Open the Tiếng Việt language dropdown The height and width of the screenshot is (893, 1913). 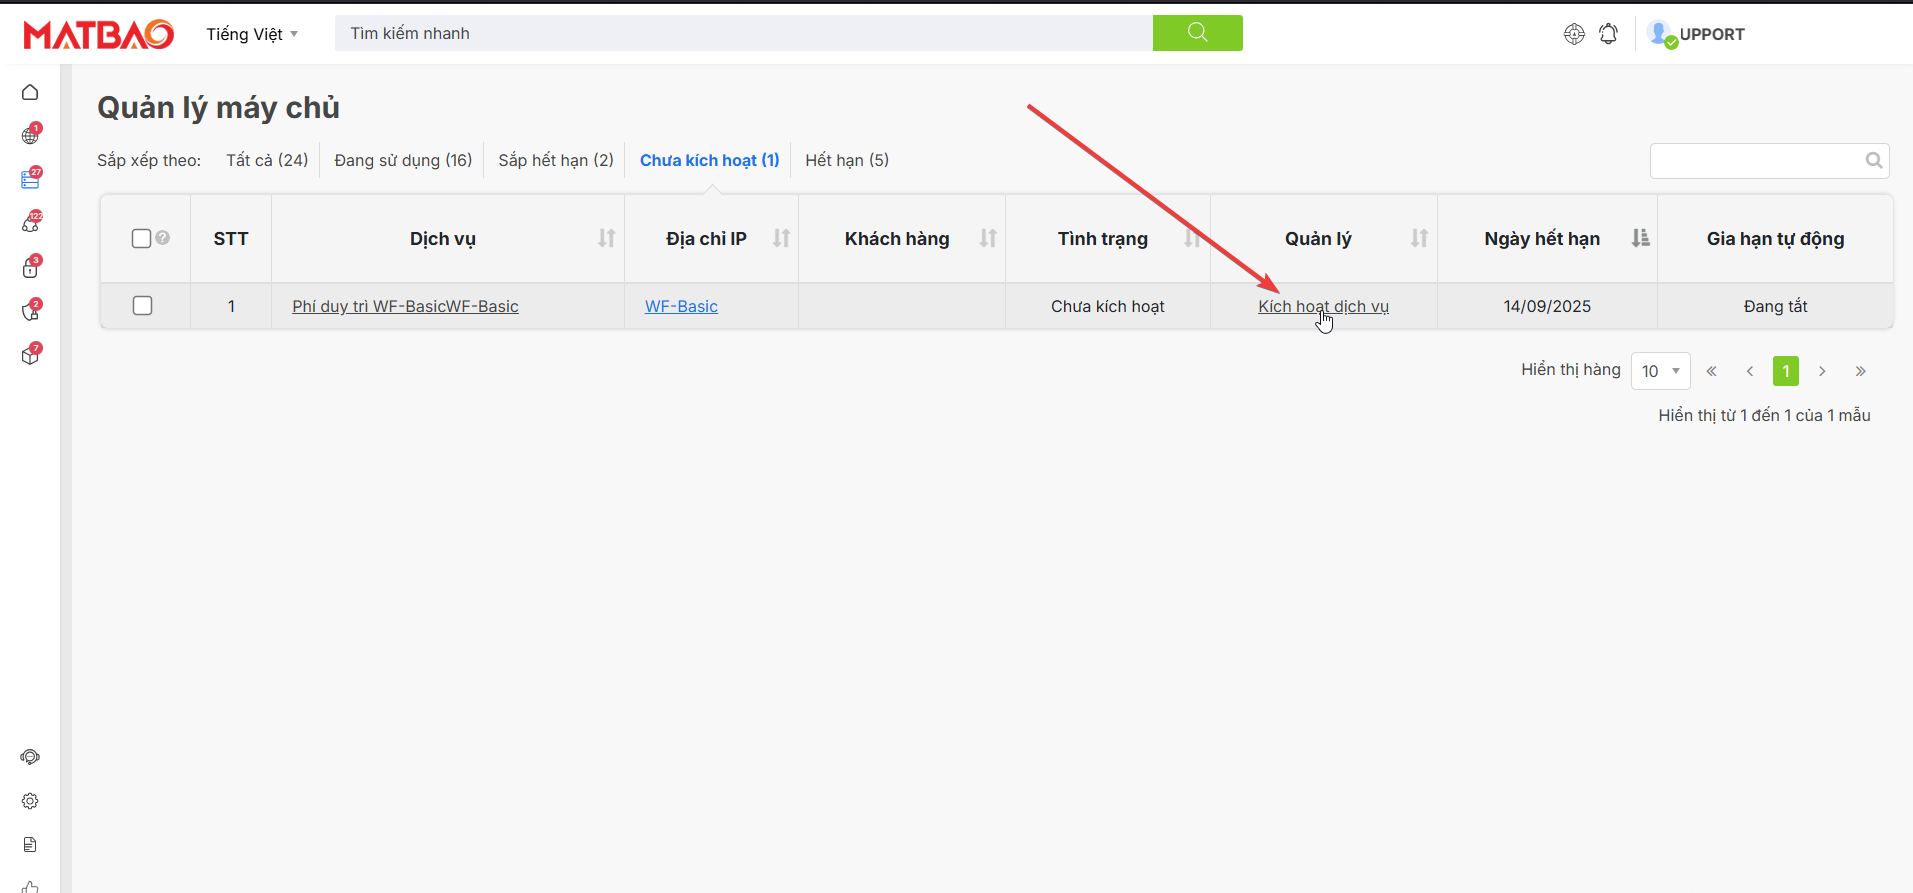coord(252,34)
